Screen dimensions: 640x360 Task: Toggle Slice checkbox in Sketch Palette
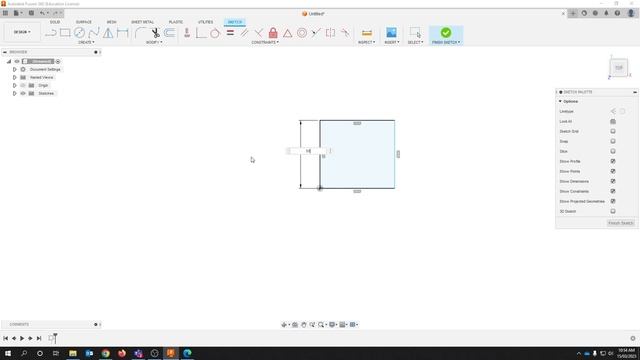613,151
